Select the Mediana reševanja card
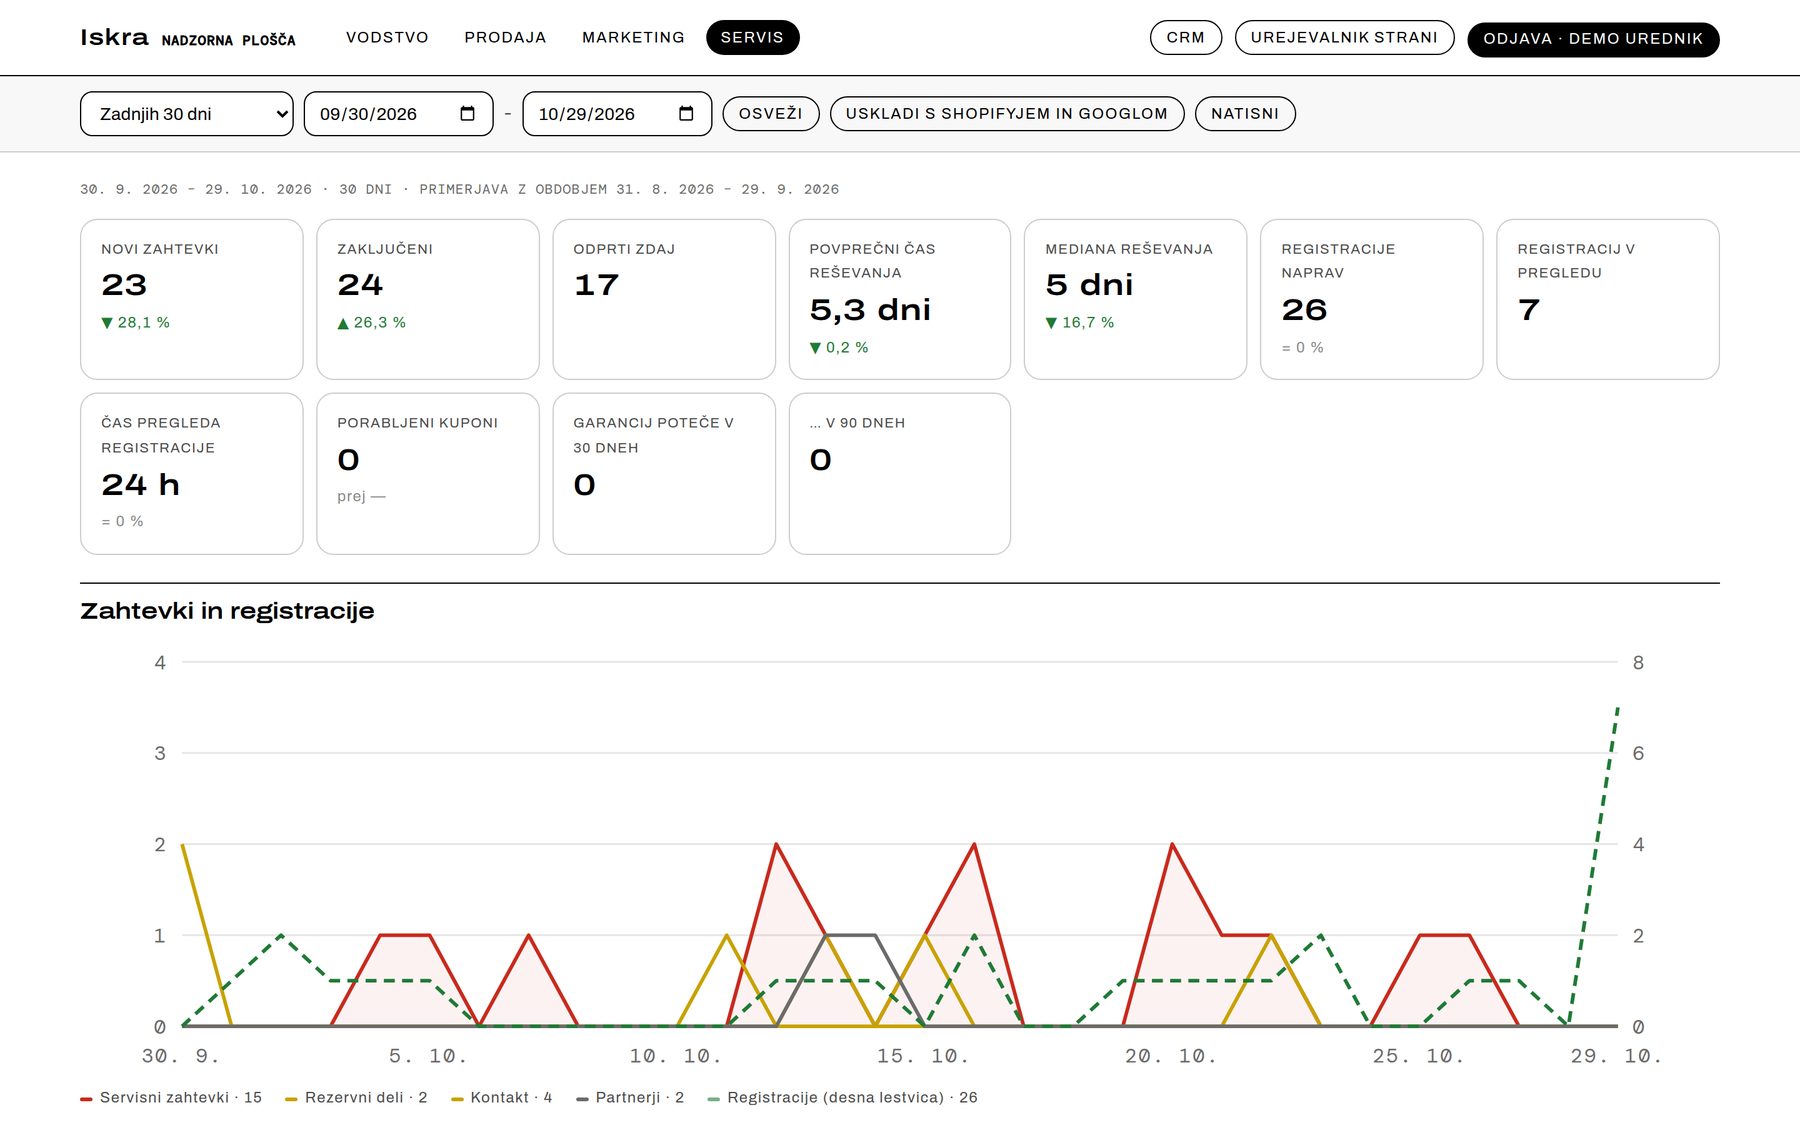The width and height of the screenshot is (1800, 1125). (x=1136, y=299)
